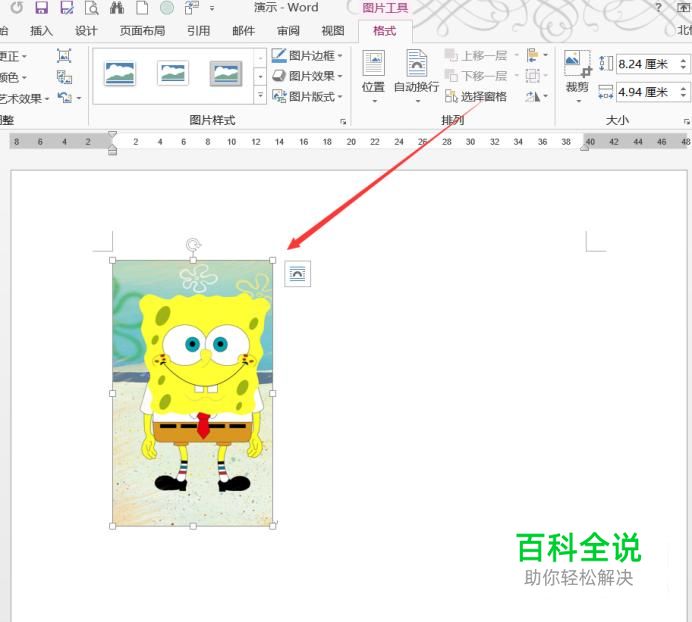Click the Save disk icon

pos(41,8)
